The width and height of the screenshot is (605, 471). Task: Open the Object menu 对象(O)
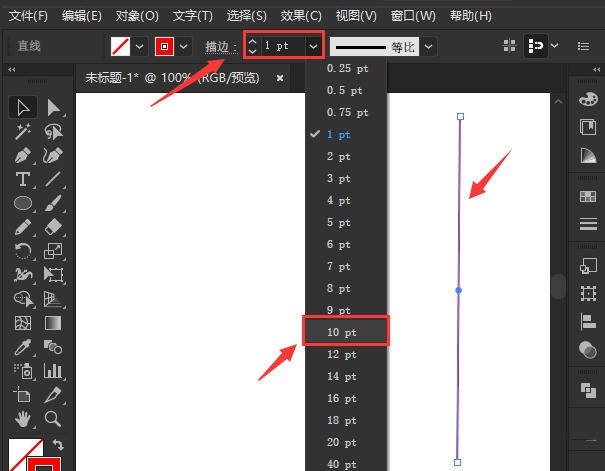coord(137,16)
